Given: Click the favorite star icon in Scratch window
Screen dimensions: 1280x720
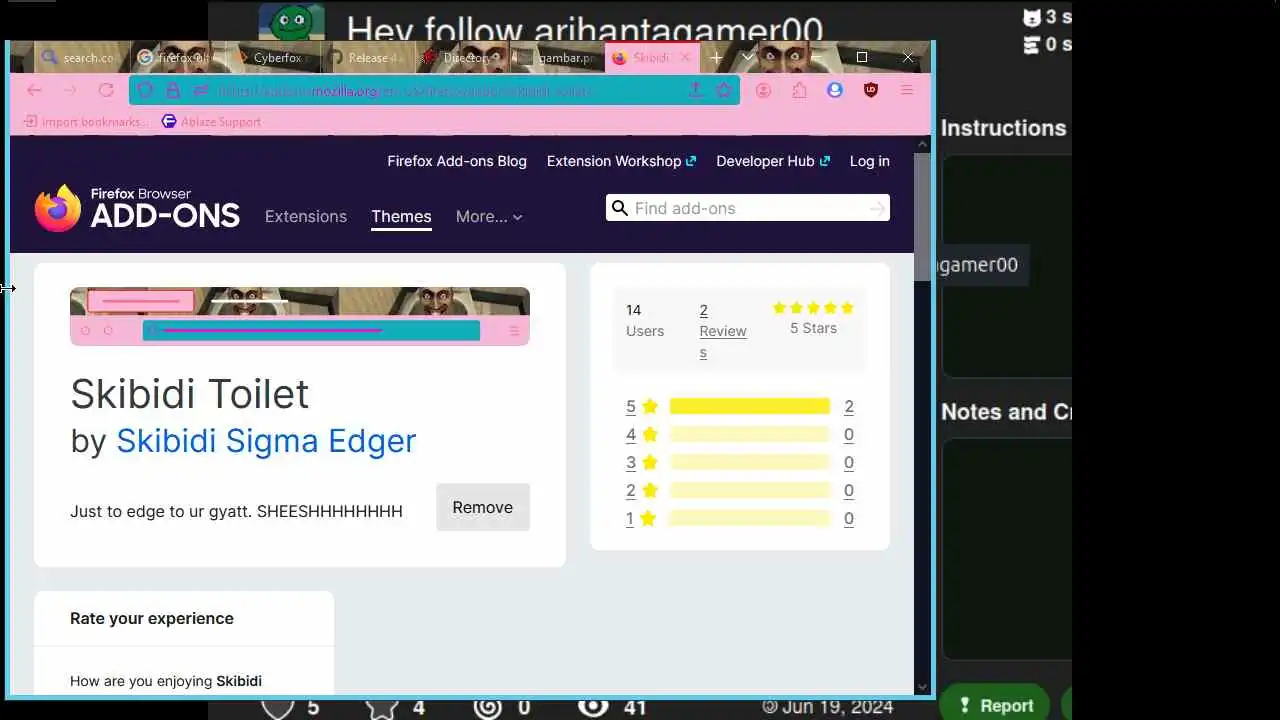Looking at the screenshot, I should pos(382,707).
